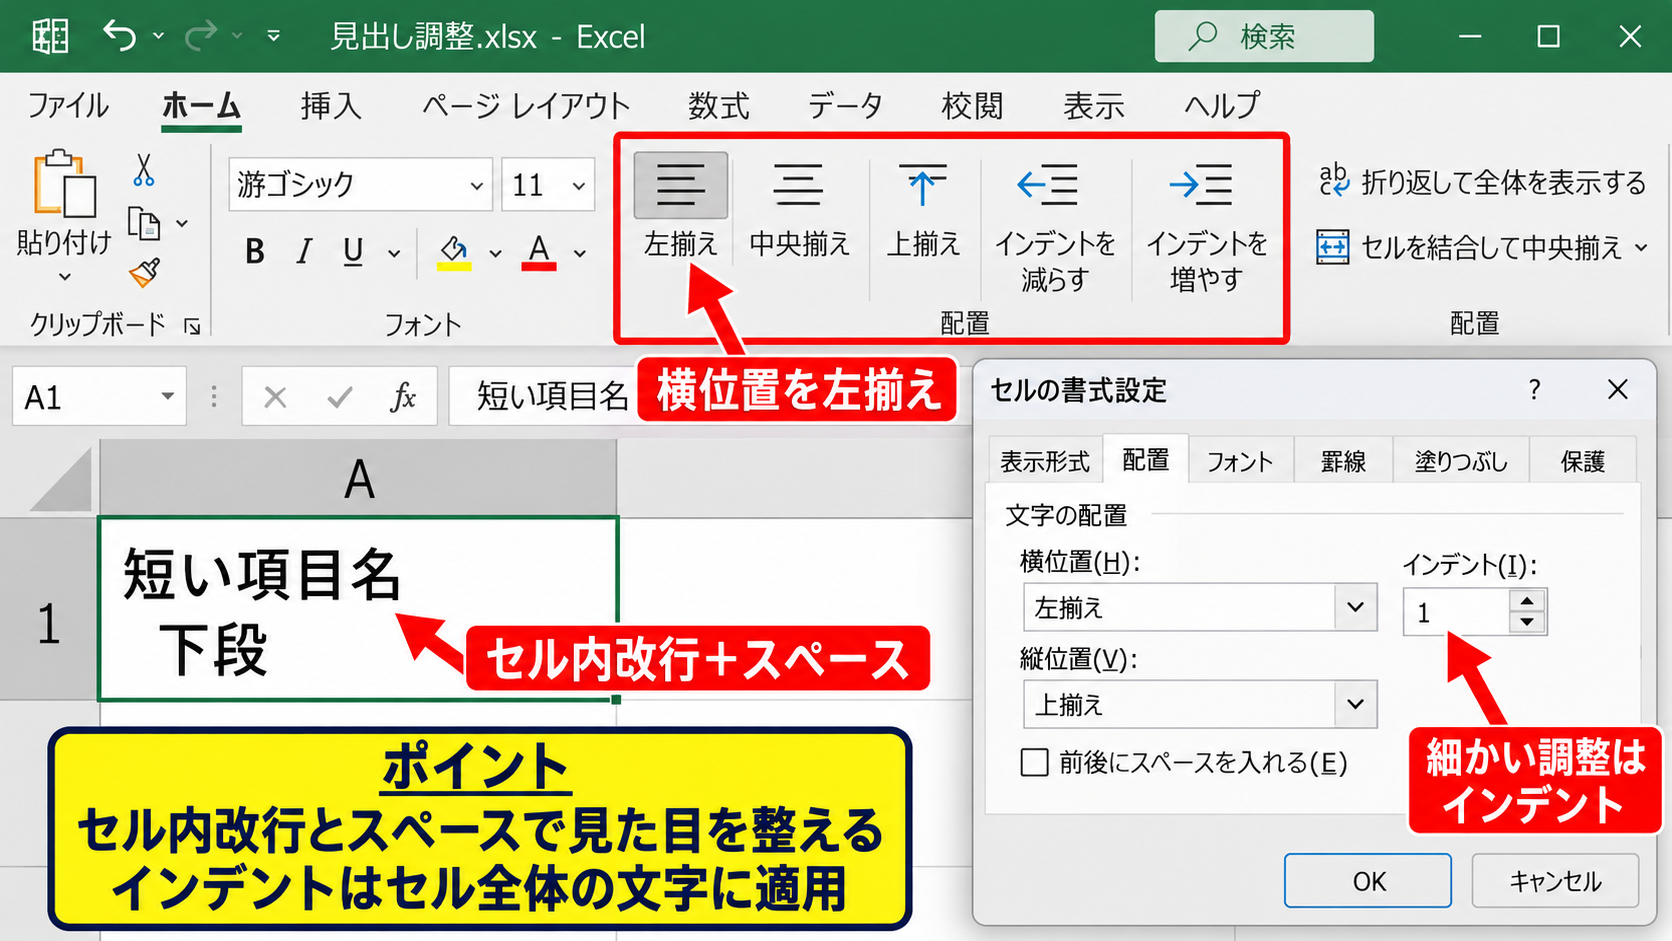Viewport: 1672px width, 941px height.
Task: Toggle italic I formatting
Action: [304, 252]
